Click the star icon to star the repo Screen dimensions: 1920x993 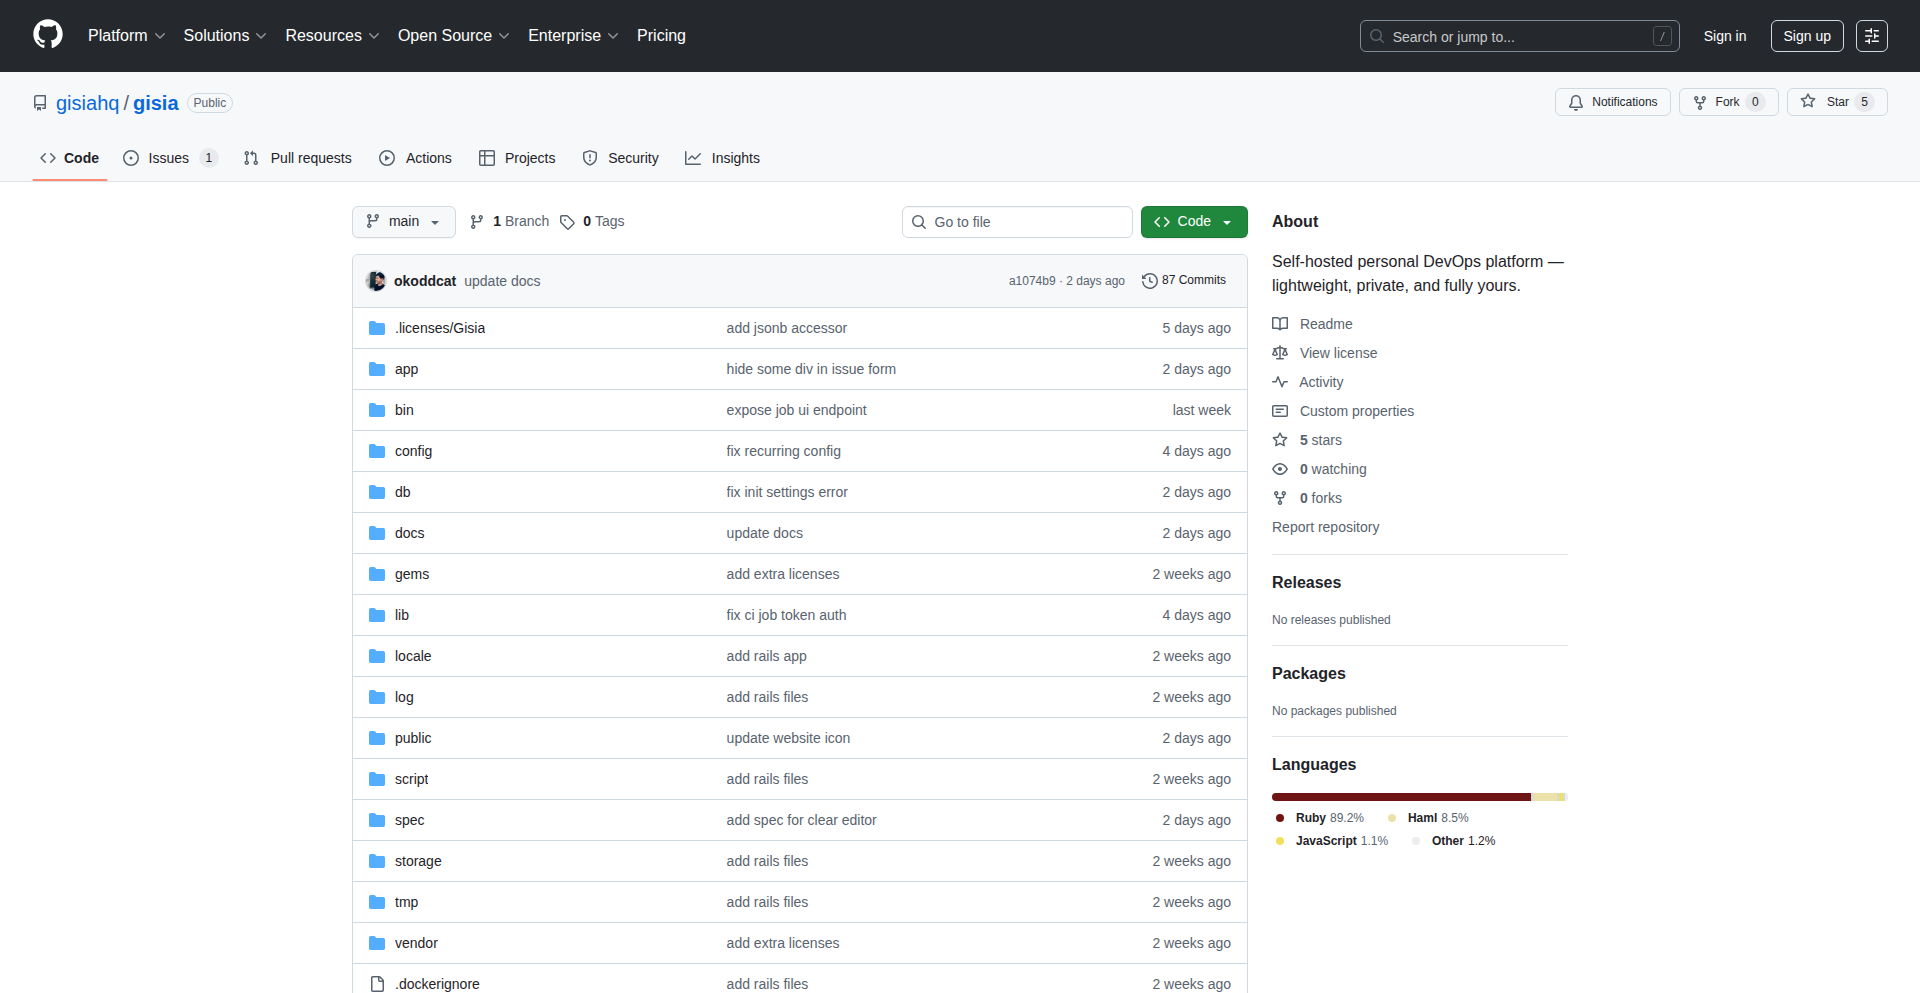1808,101
